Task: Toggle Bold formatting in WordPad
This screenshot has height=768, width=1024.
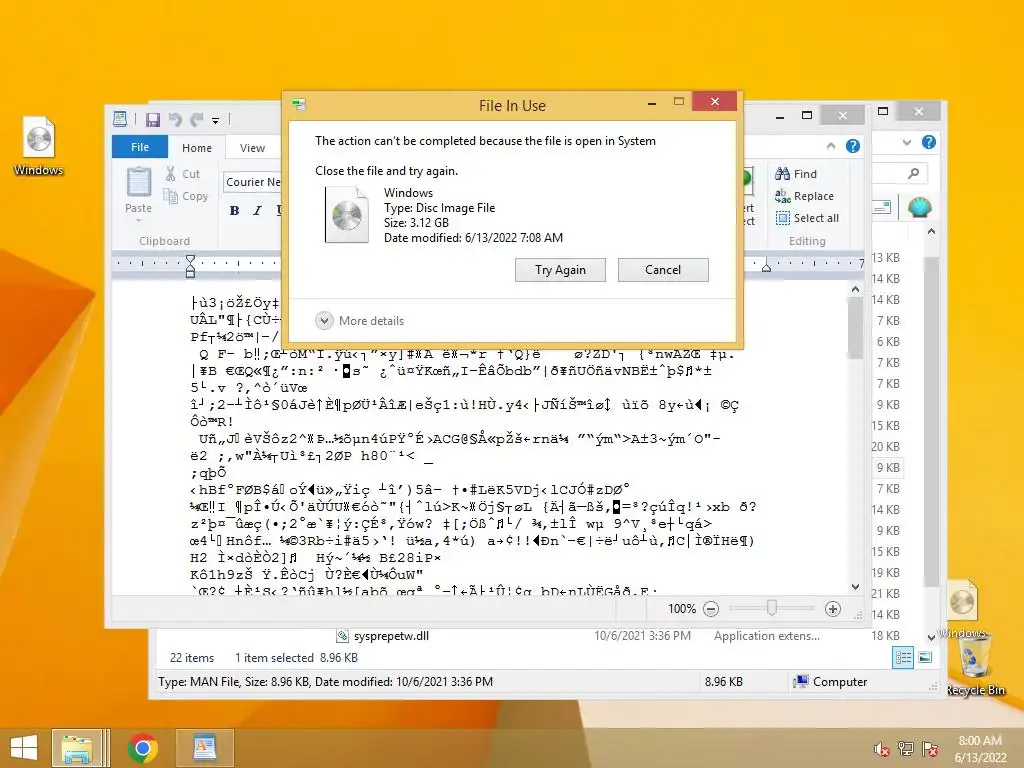Action: click(x=234, y=210)
